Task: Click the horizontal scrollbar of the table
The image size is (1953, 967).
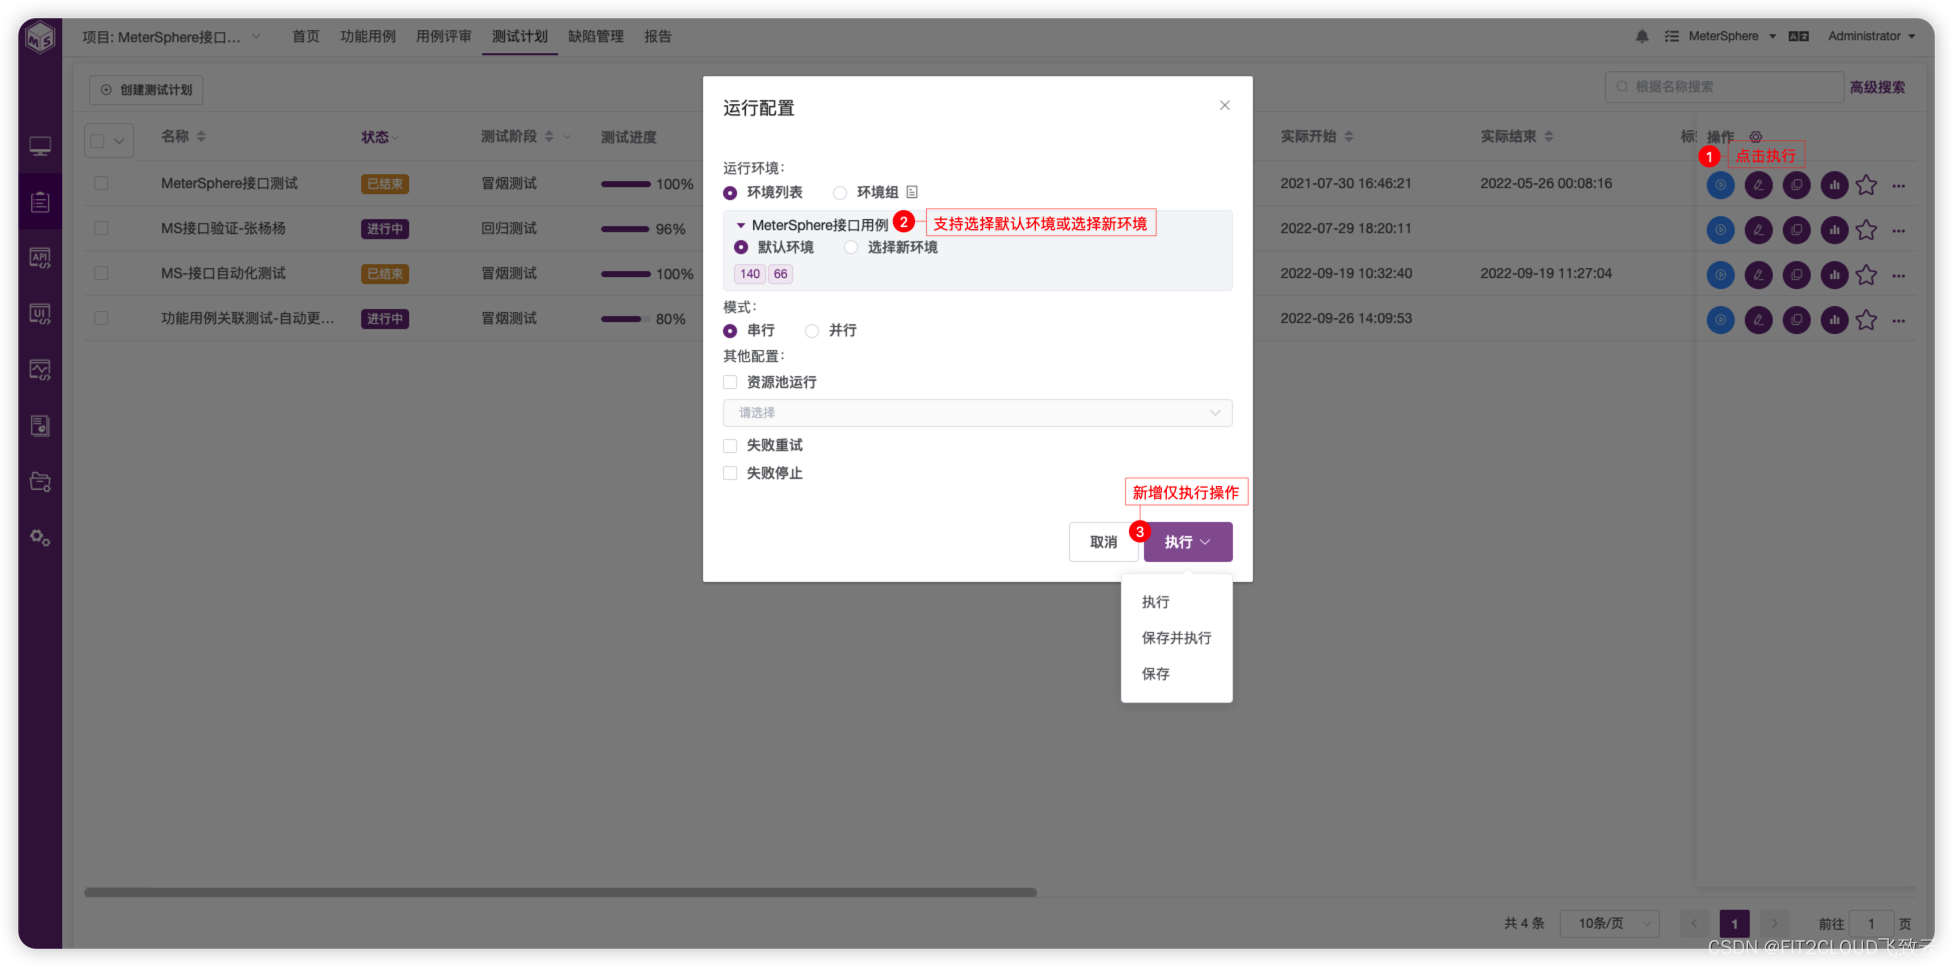Action: 560,892
